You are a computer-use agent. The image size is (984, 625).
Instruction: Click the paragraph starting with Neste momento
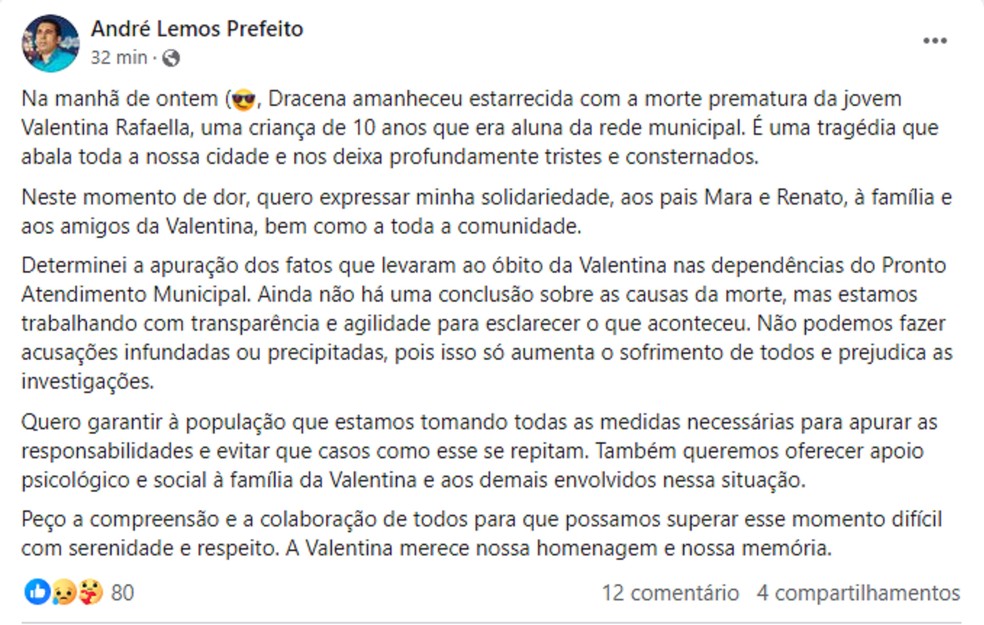point(487,211)
